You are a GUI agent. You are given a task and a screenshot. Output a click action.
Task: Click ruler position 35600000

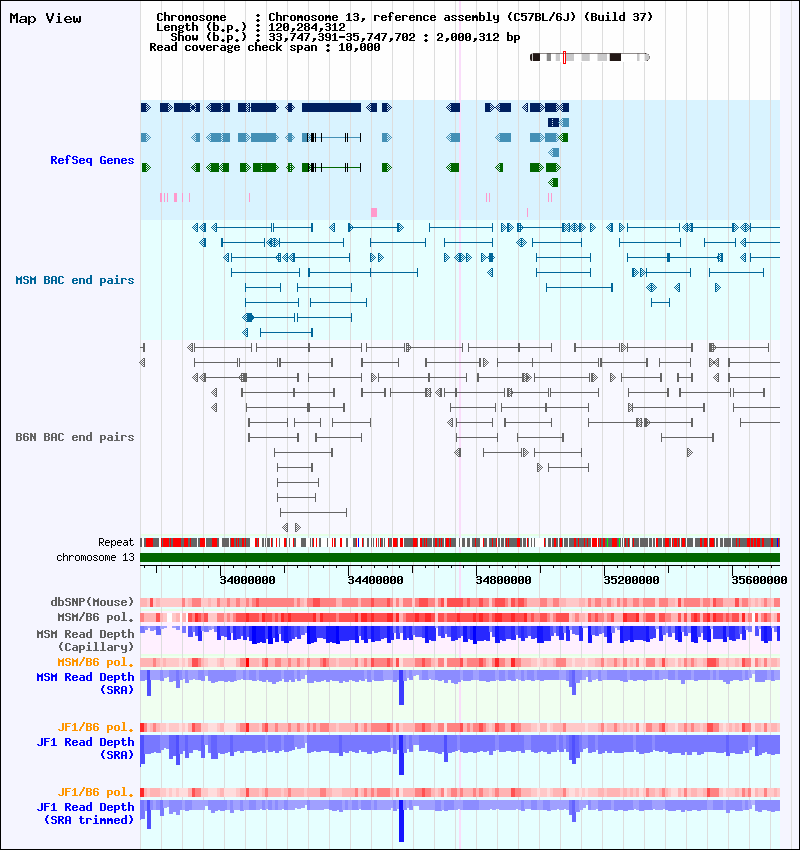[759, 580]
